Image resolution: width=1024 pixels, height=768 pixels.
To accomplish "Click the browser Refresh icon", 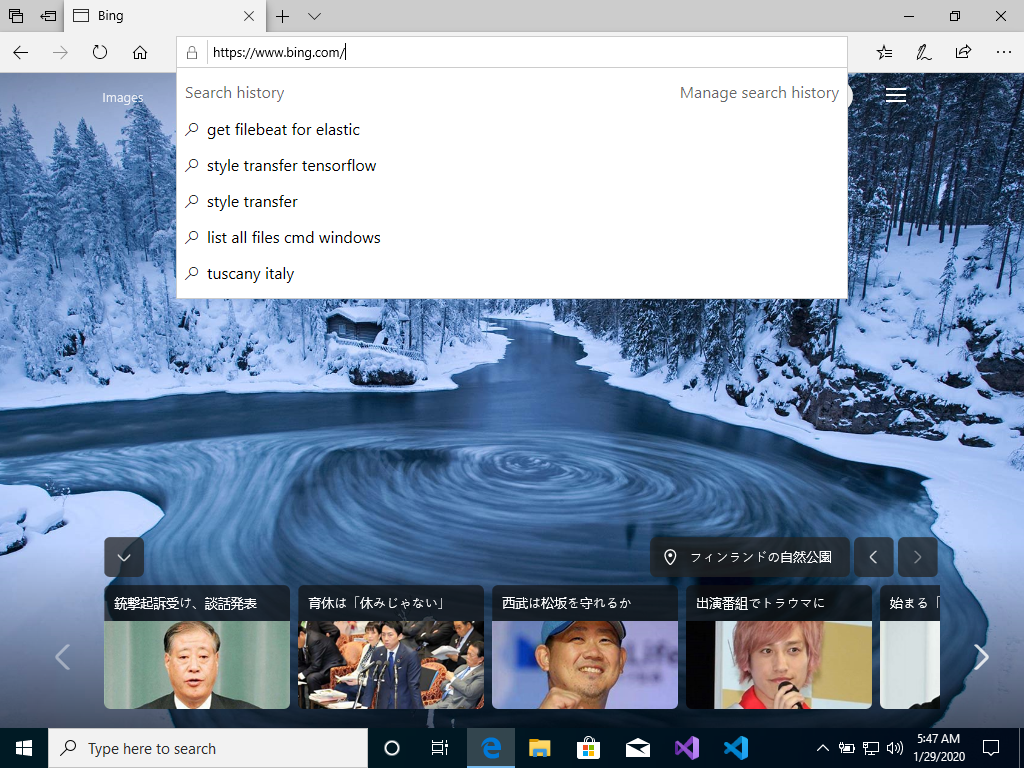I will click(100, 52).
